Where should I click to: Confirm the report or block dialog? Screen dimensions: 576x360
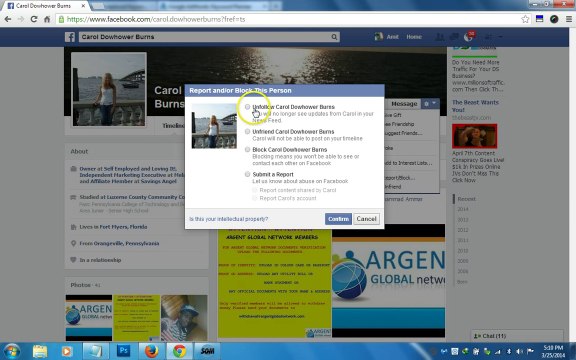(338, 219)
